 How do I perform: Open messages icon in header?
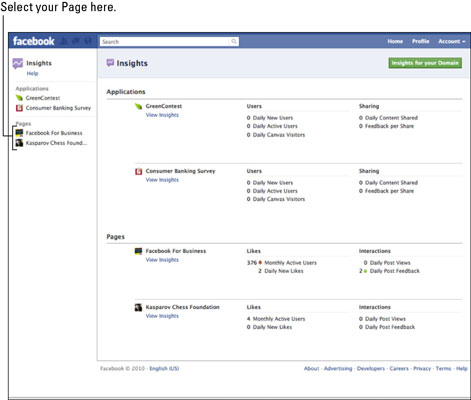pyautogui.click(x=76, y=41)
